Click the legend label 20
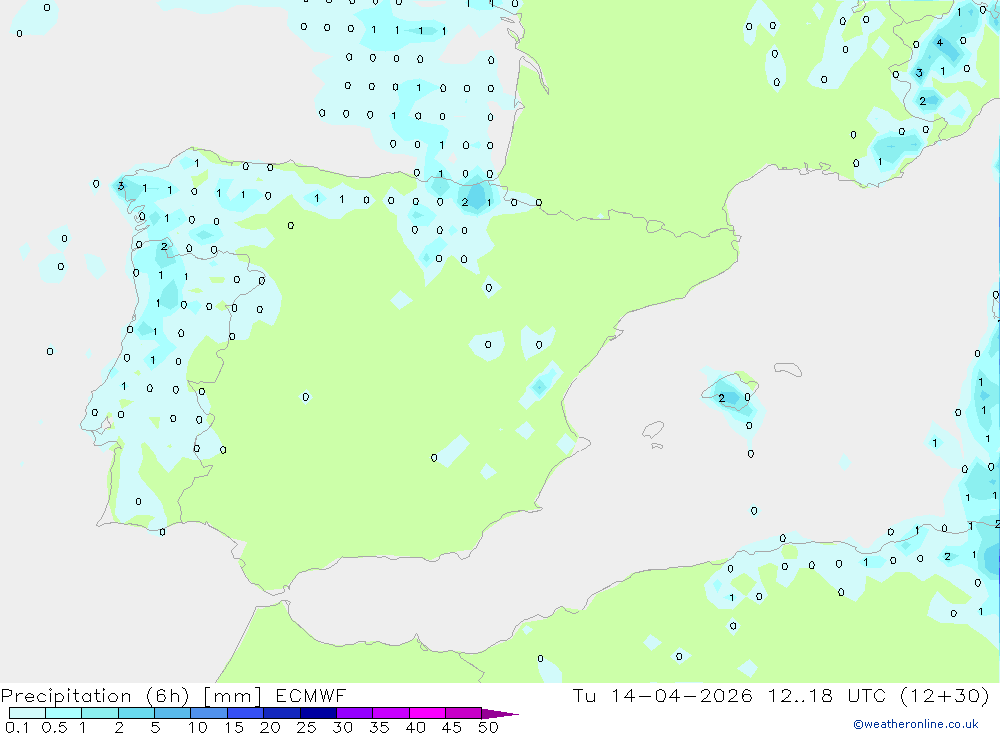This screenshot has width=1000, height=733. point(270,727)
